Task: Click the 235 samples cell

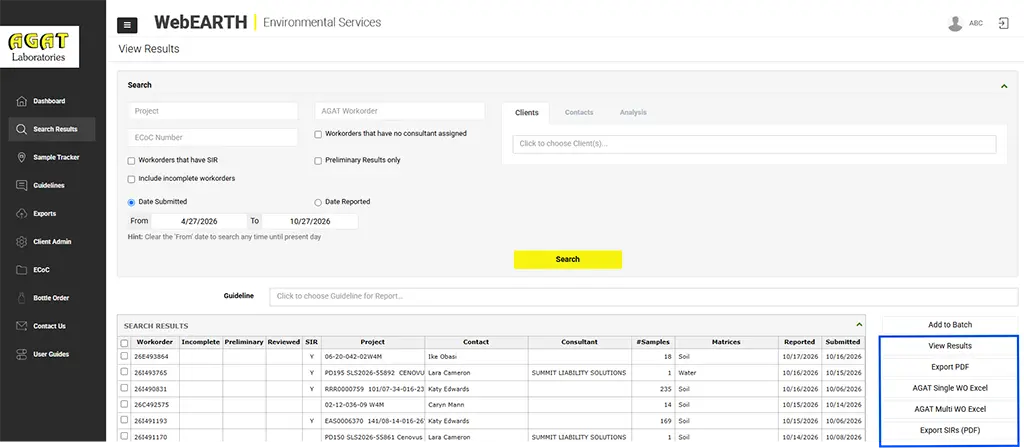Action: [x=654, y=389]
